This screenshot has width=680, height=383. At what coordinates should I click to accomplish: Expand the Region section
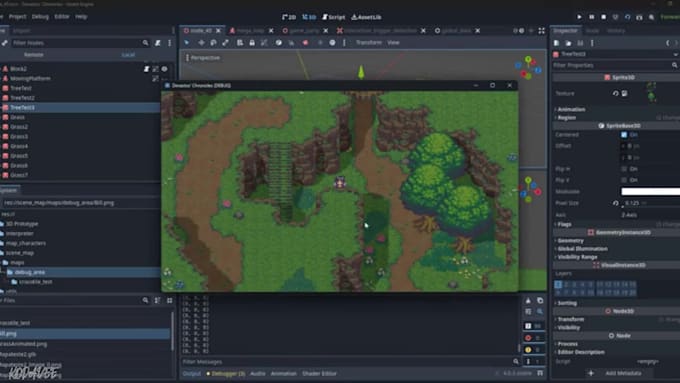coord(566,118)
